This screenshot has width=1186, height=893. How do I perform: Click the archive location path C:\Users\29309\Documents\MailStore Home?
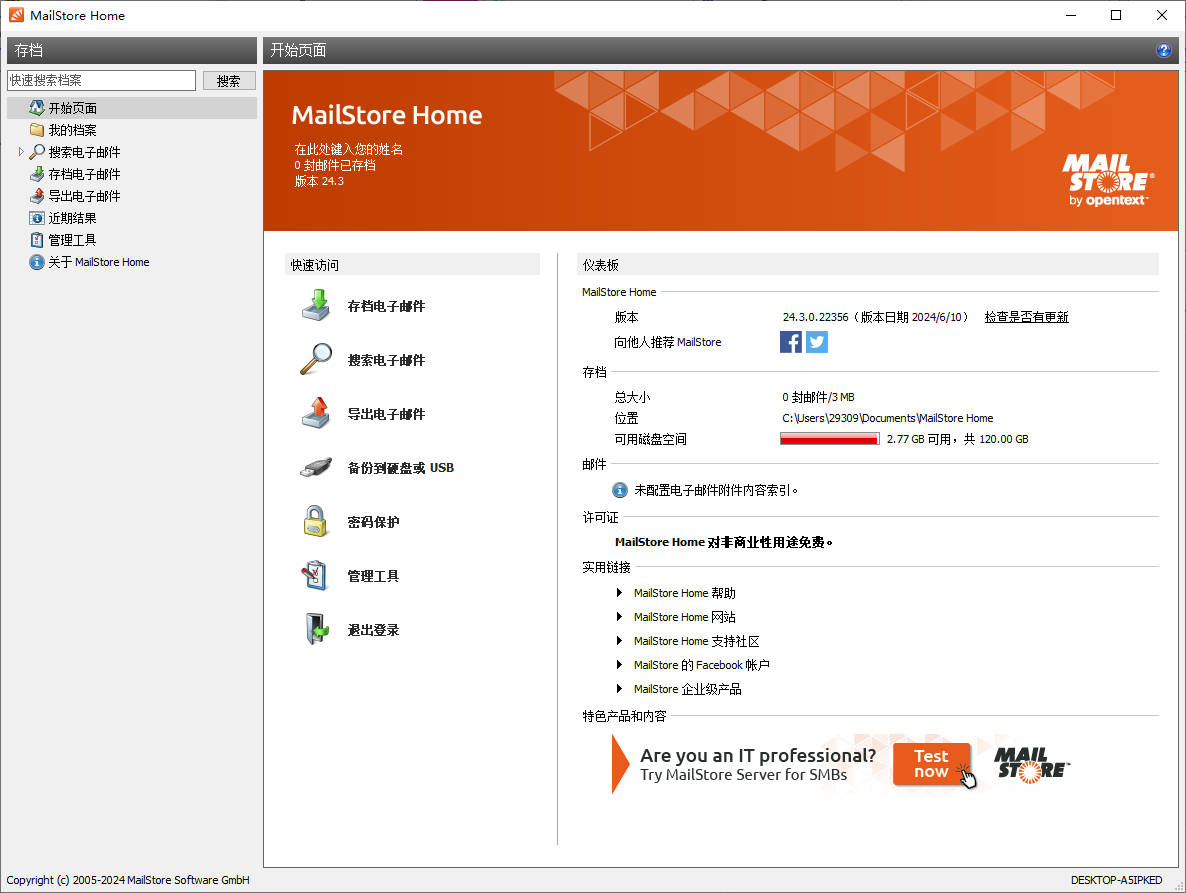pyautogui.click(x=887, y=417)
